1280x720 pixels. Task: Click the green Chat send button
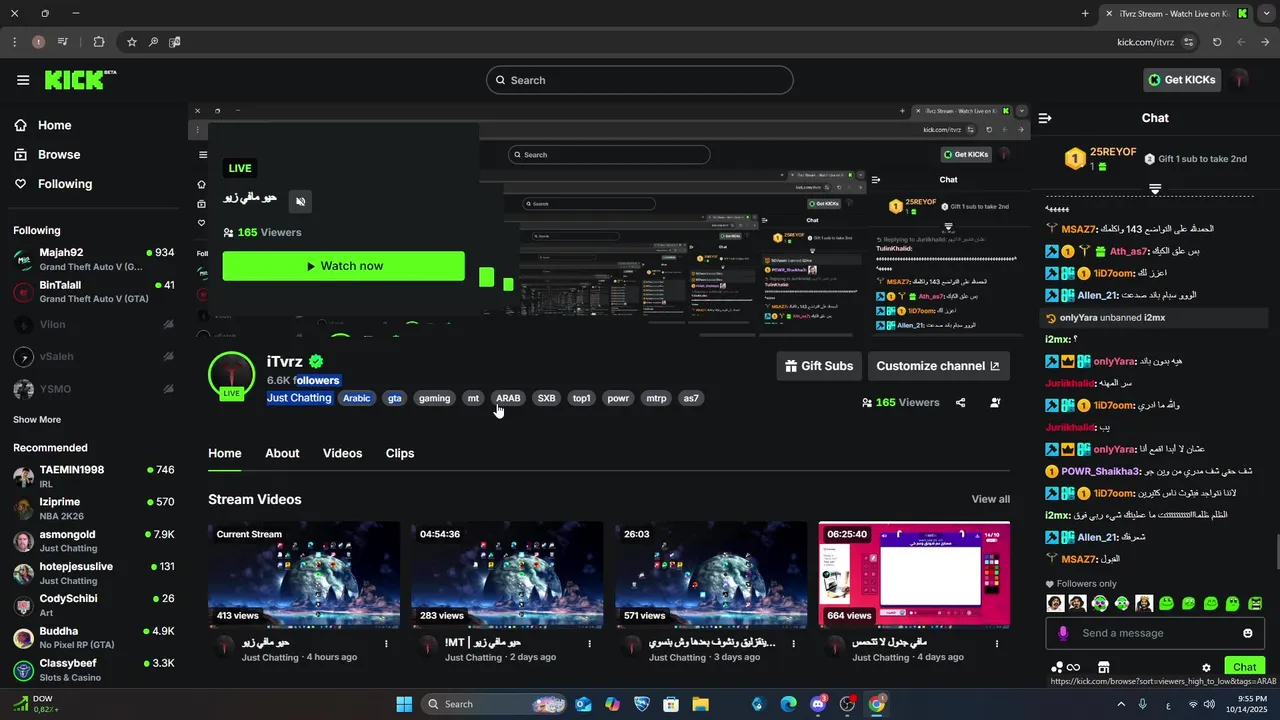(1245, 667)
